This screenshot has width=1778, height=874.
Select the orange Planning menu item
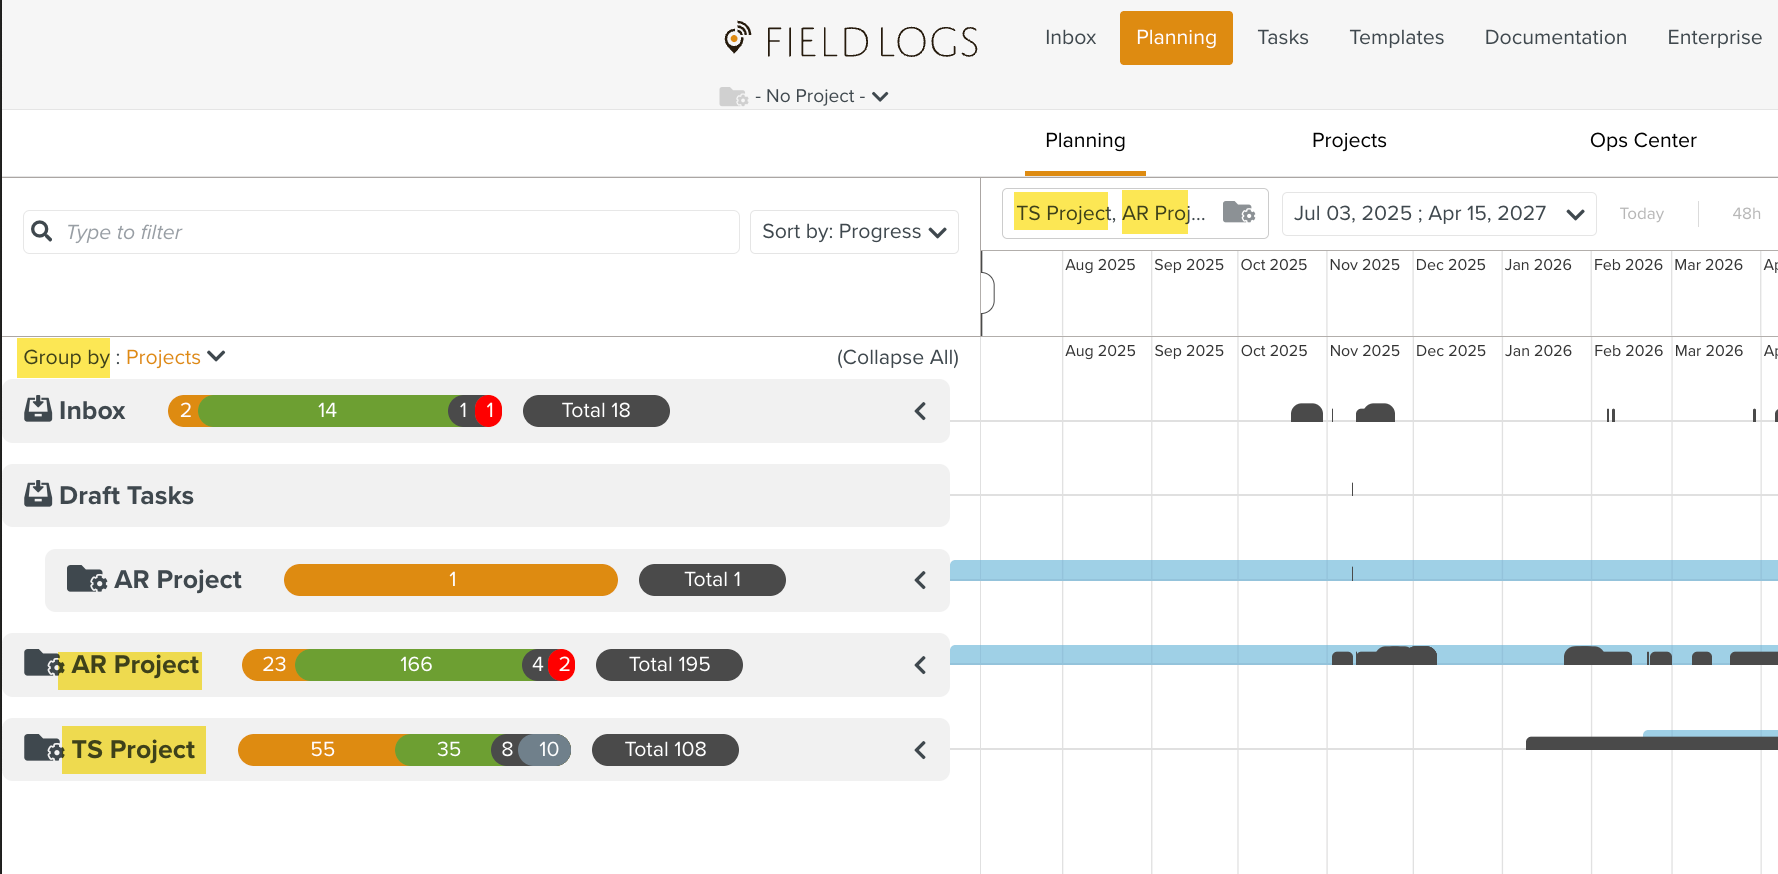pyautogui.click(x=1176, y=38)
